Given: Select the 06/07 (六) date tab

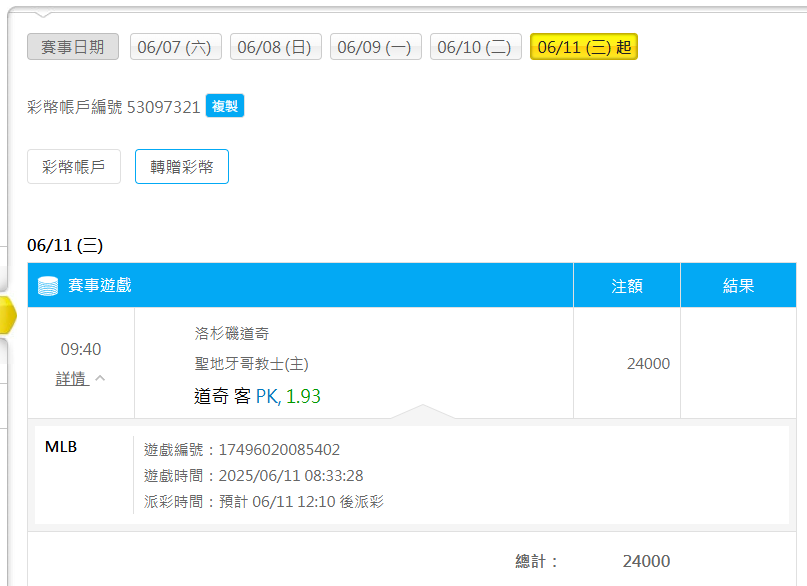Looking at the screenshot, I should click(x=176, y=47).
